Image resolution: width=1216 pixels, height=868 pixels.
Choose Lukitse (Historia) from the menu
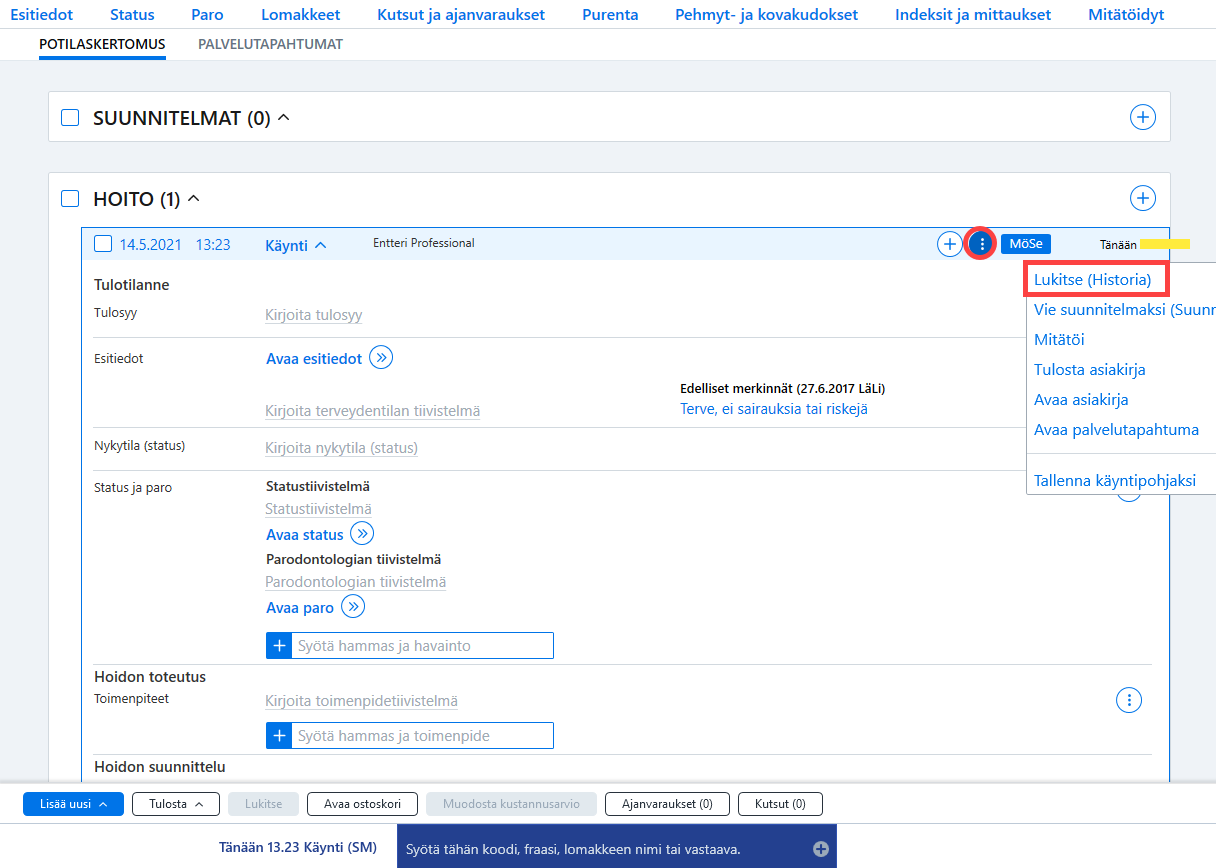(x=1093, y=279)
